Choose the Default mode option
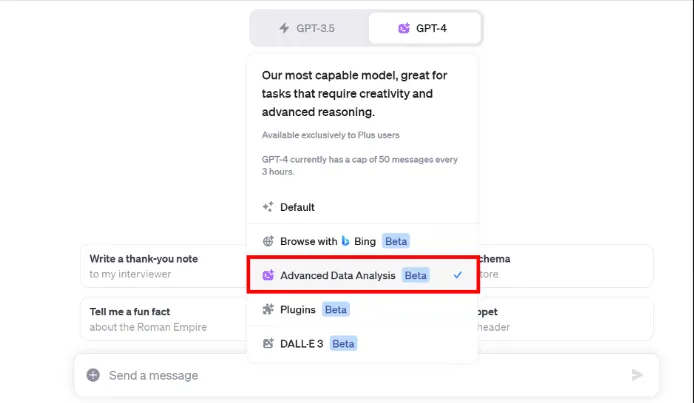This screenshot has height=403, width=694. click(362, 207)
